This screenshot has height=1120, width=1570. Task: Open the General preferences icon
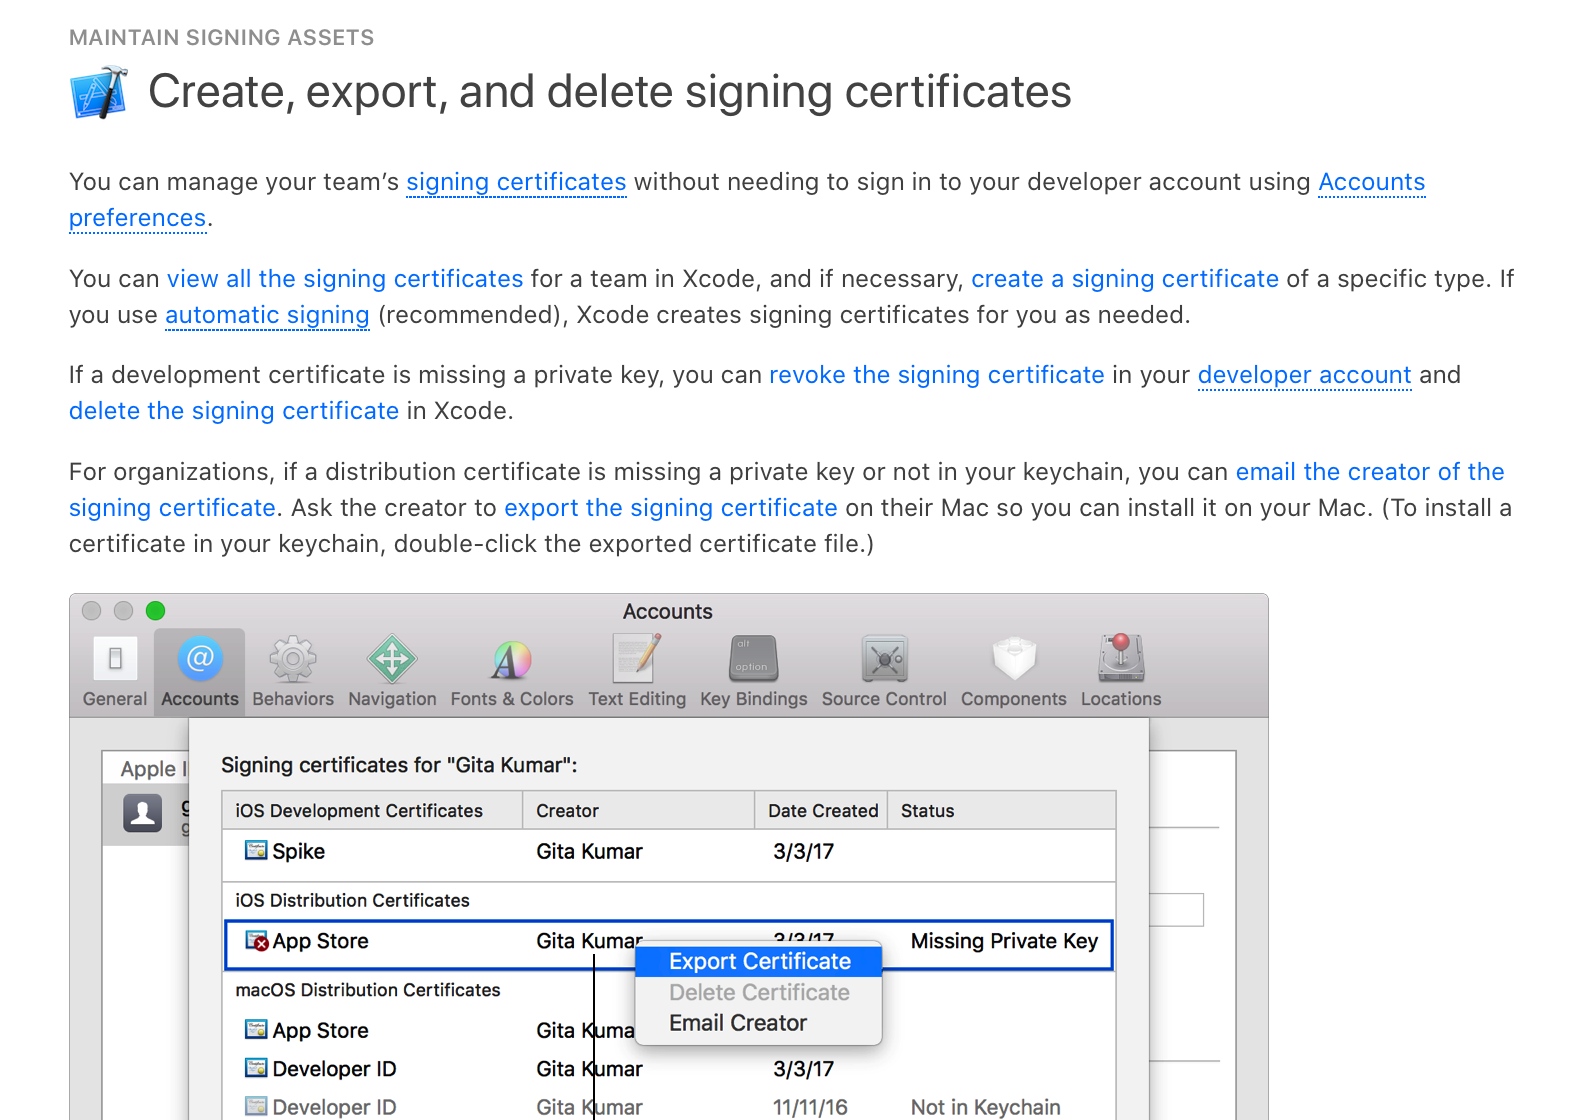point(115,659)
